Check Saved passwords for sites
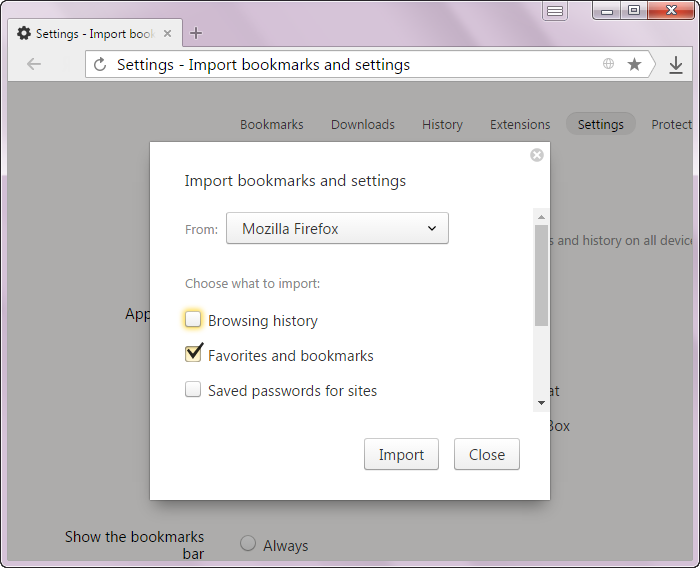700x568 pixels. [193, 389]
